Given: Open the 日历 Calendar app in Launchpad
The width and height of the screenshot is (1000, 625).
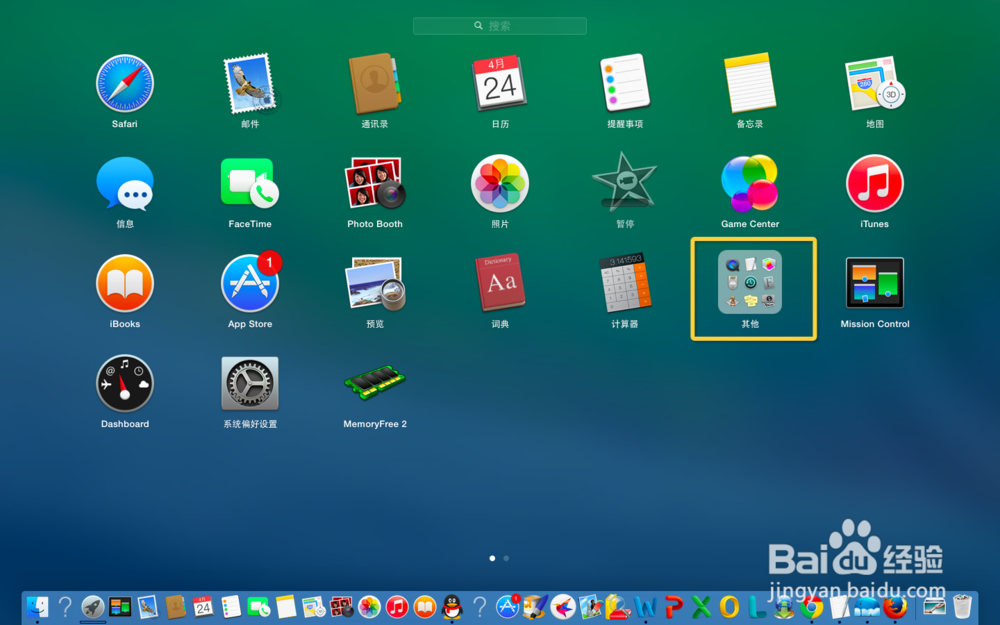Looking at the screenshot, I should pyautogui.click(x=499, y=84).
